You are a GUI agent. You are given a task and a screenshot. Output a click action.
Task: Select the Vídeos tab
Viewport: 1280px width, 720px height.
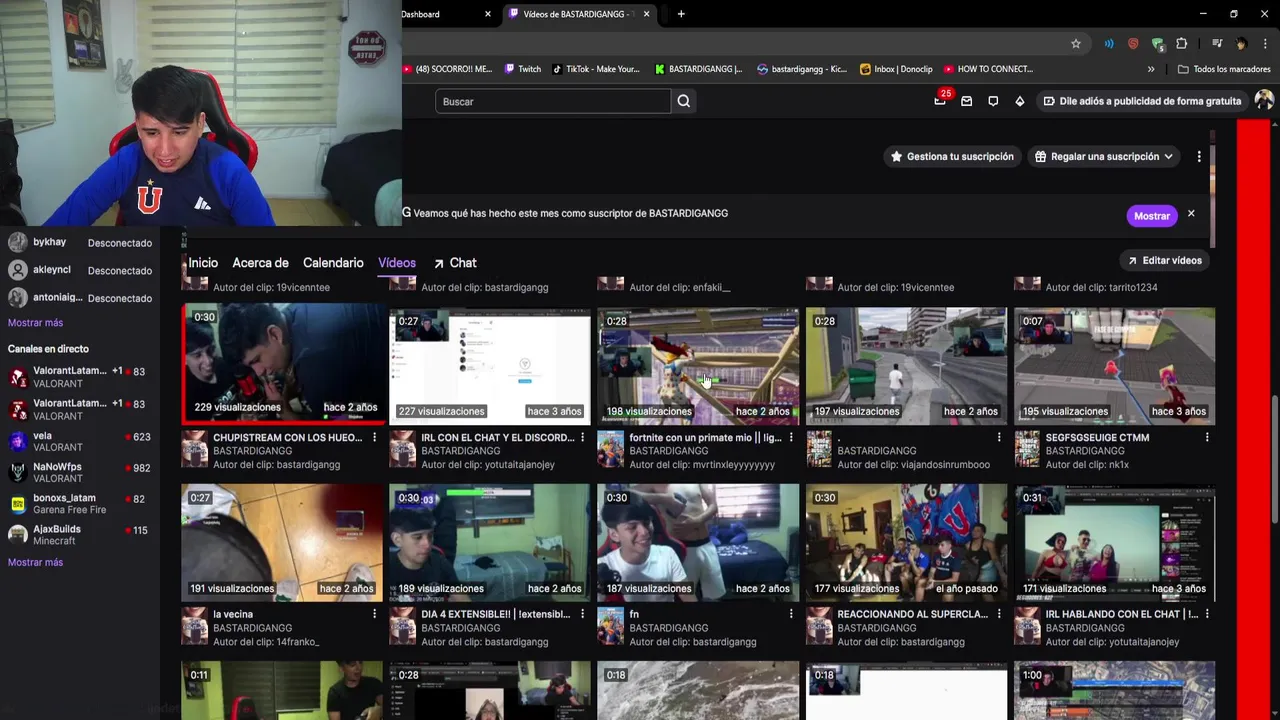point(397,263)
